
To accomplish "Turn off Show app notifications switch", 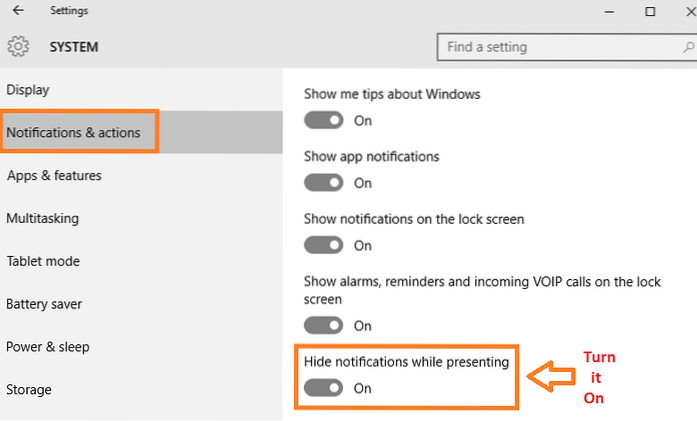I will [324, 183].
